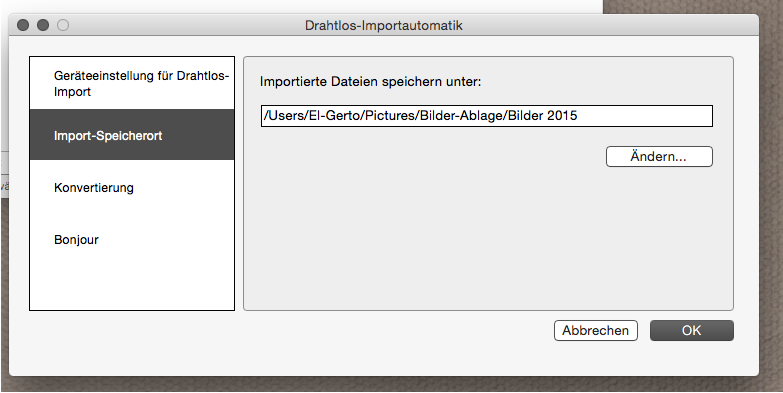Cancel the dialog with Abbrechen
Image resolution: width=783 pixels, height=393 pixels.
595,330
